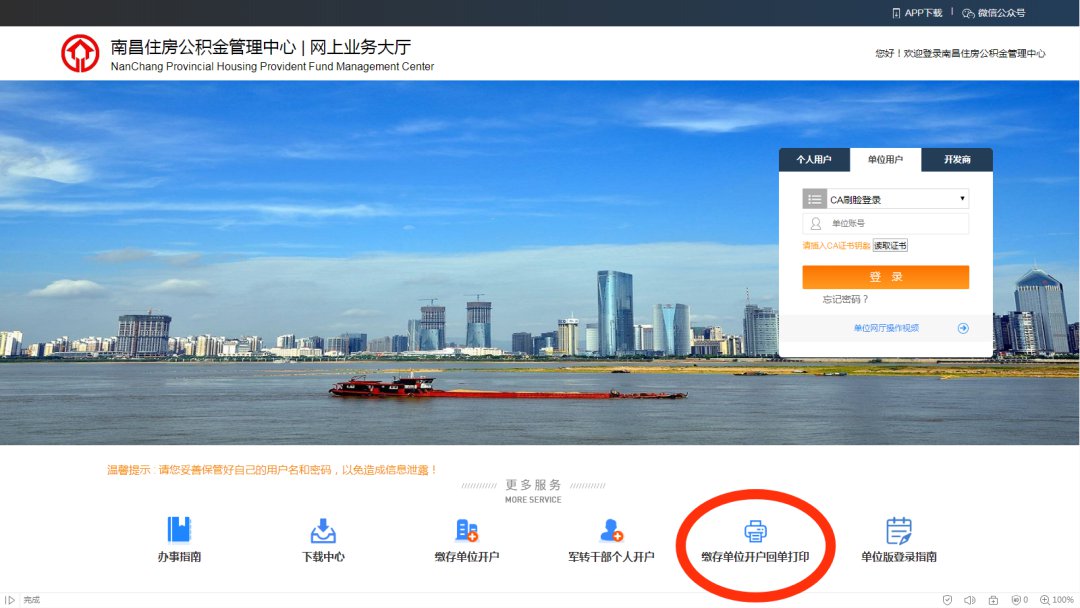This screenshot has width=1080, height=608.
Task: Click the 办事指南 service guide icon
Action: pyautogui.click(x=179, y=530)
